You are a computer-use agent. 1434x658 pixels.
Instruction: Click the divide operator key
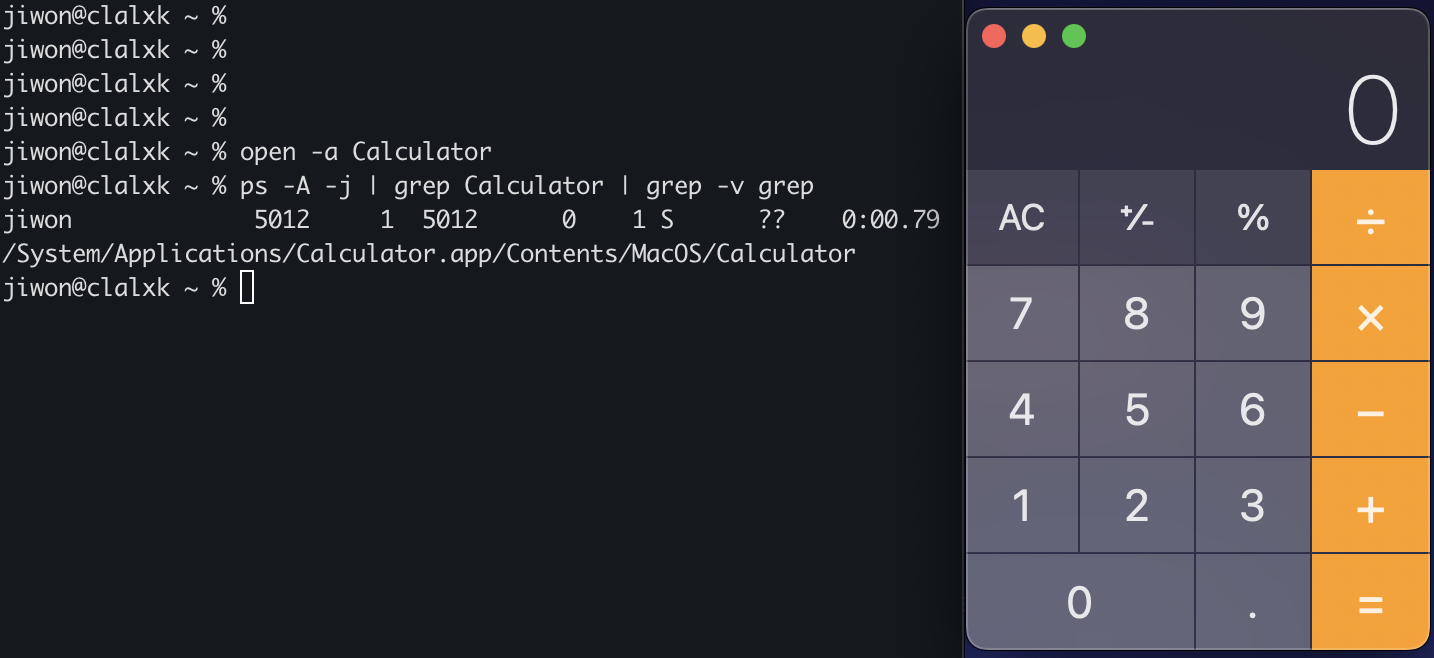(1370, 218)
